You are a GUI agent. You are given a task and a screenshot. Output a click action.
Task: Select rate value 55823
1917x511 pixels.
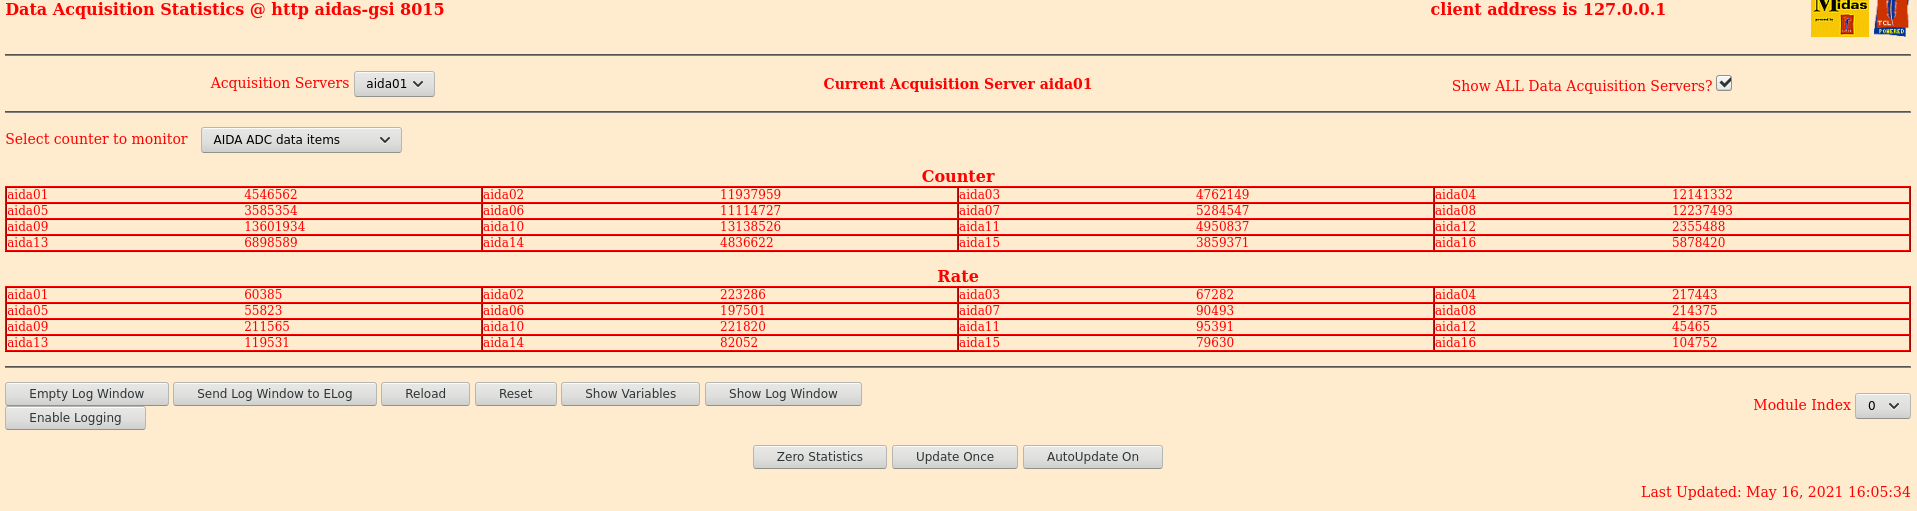[263, 311]
